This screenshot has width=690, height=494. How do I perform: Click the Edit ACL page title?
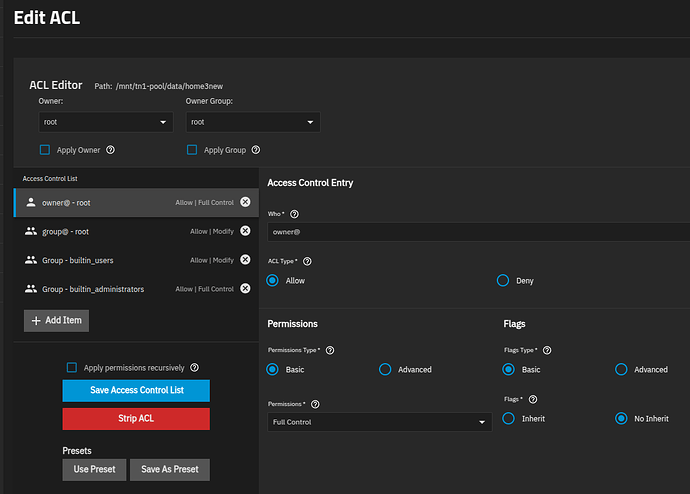[47, 18]
